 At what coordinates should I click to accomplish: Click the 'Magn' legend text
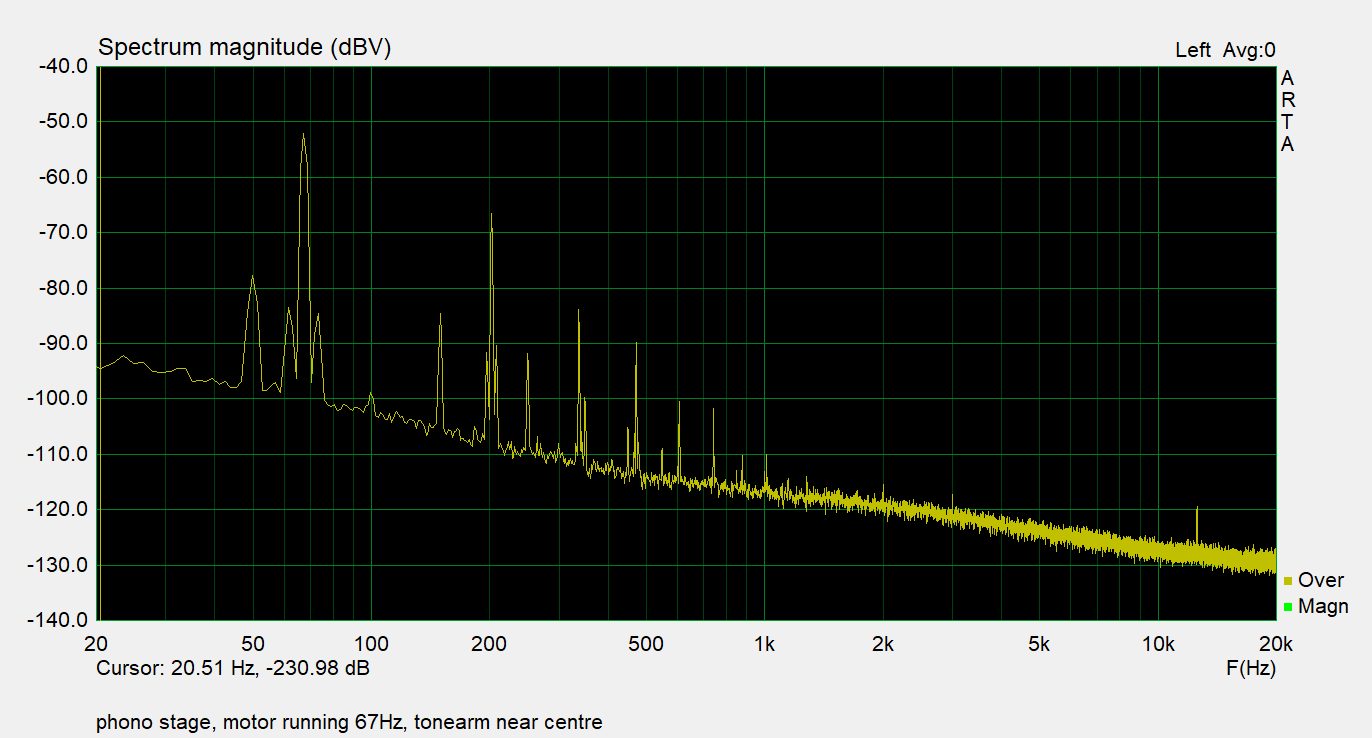(1323, 606)
